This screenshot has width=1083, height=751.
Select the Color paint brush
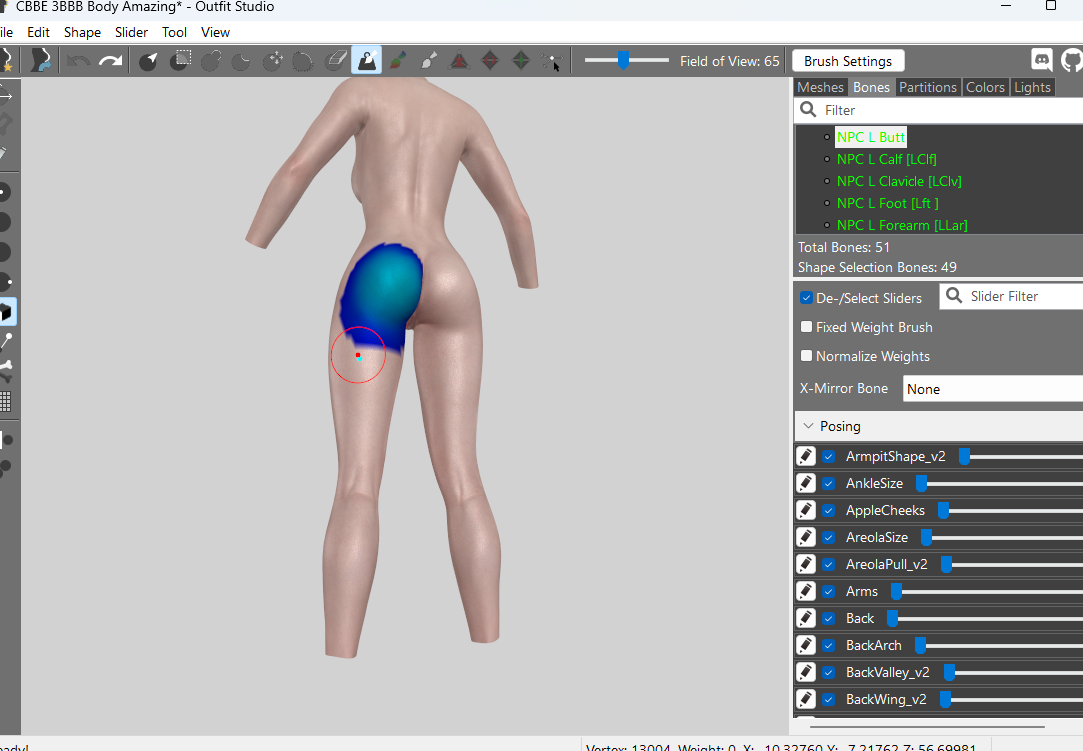click(396, 60)
